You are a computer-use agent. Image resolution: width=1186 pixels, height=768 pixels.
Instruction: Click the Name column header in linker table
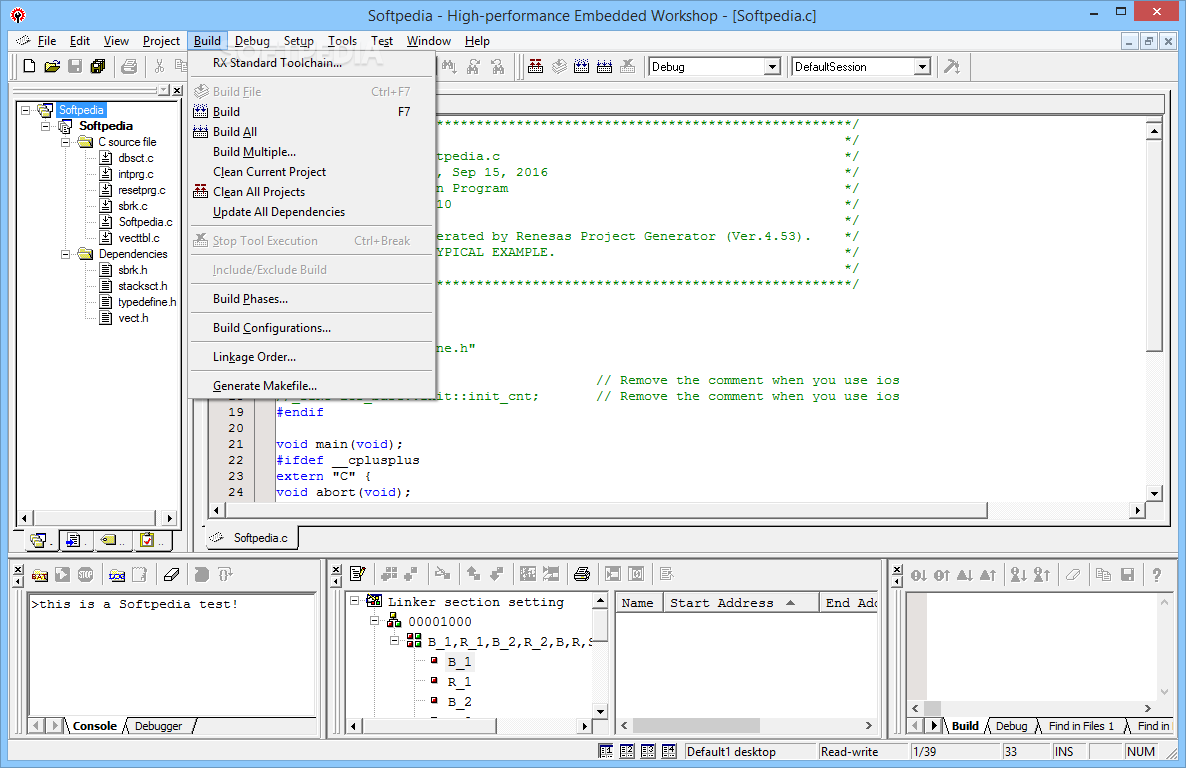coord(639,602)
